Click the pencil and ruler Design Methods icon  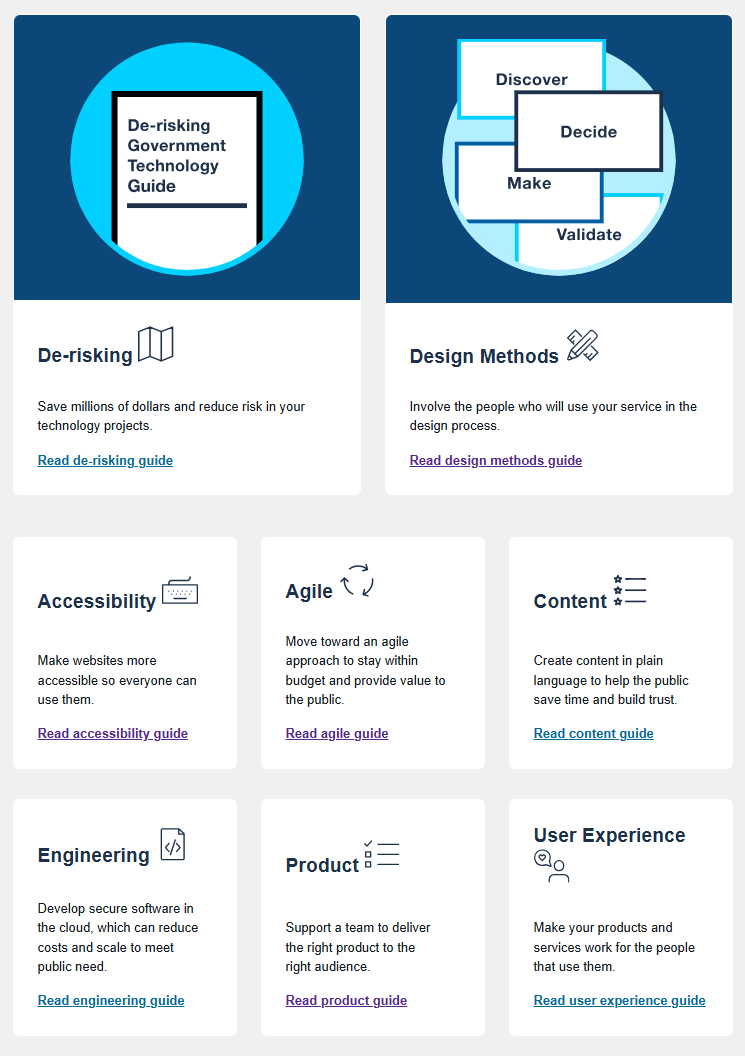tap(582, 345)
